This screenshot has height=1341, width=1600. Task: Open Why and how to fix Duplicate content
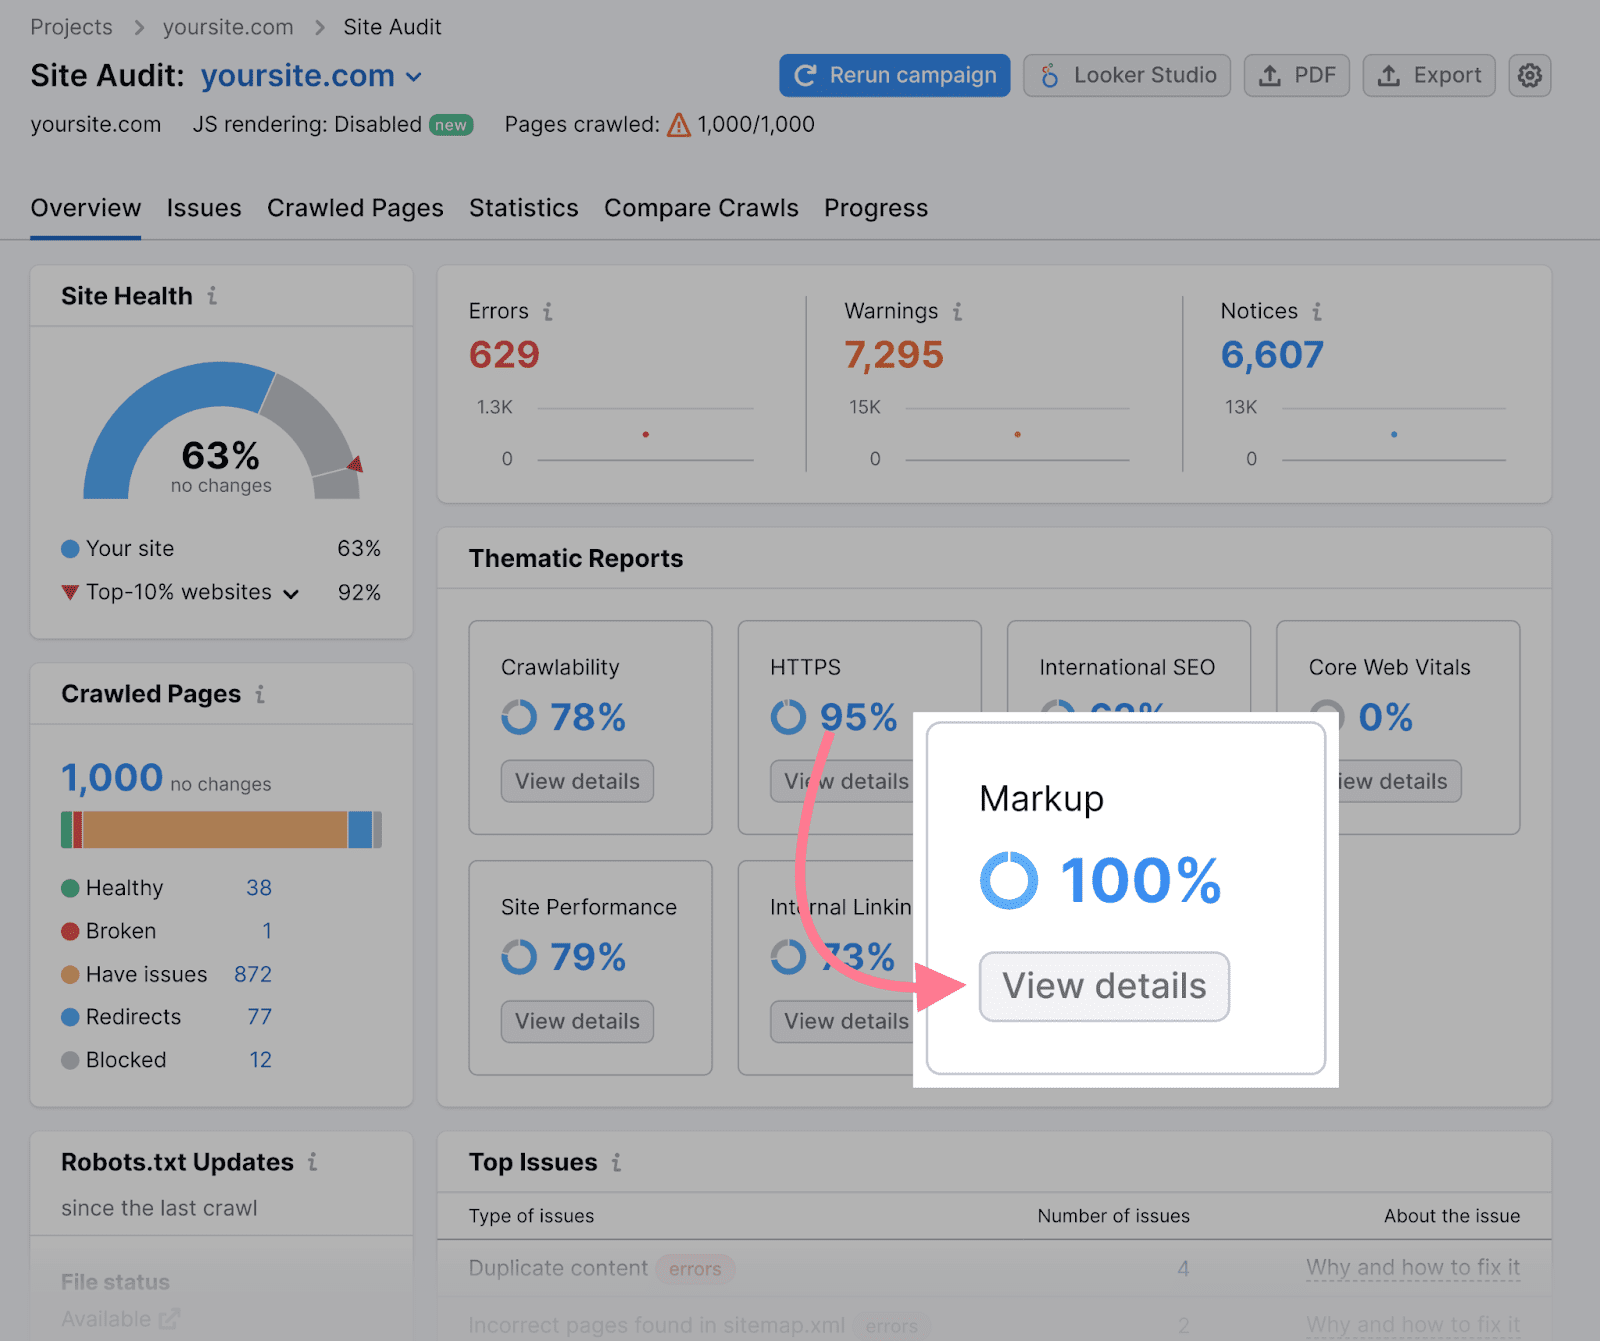pos(1412,1268)
